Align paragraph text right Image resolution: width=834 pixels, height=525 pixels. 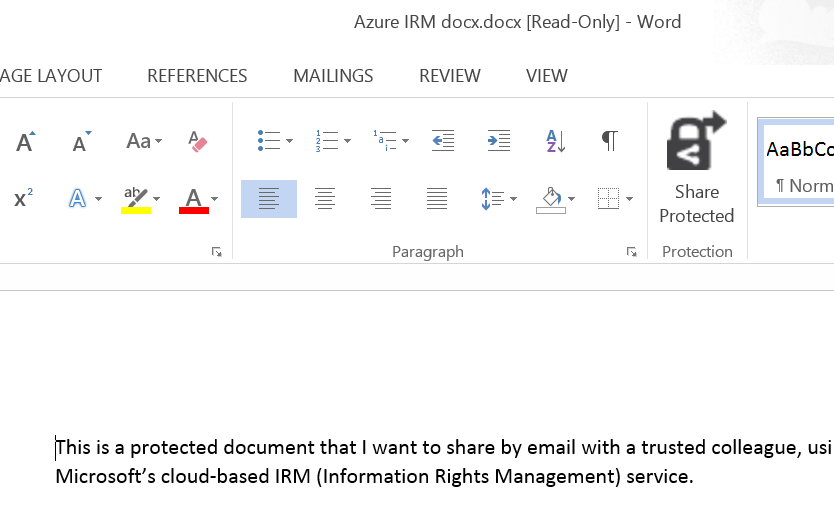[x=381, y=199]
